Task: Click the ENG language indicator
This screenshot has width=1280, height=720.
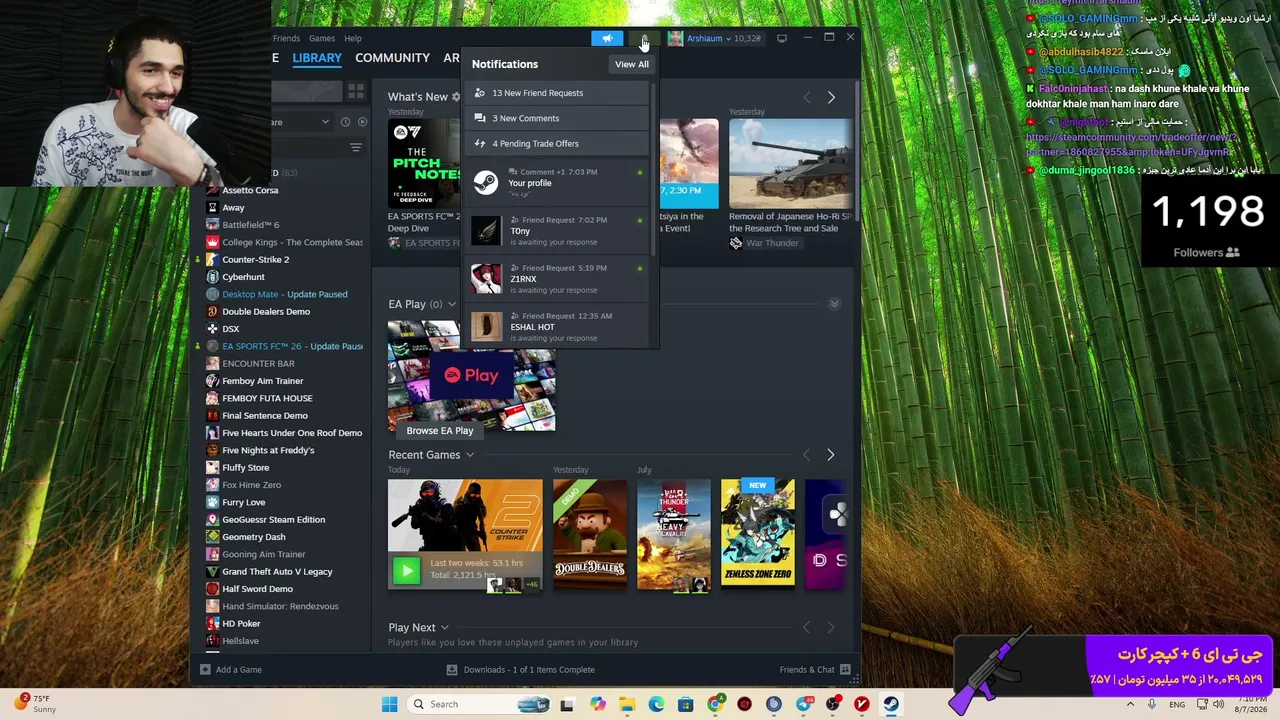Action: 1177,704
